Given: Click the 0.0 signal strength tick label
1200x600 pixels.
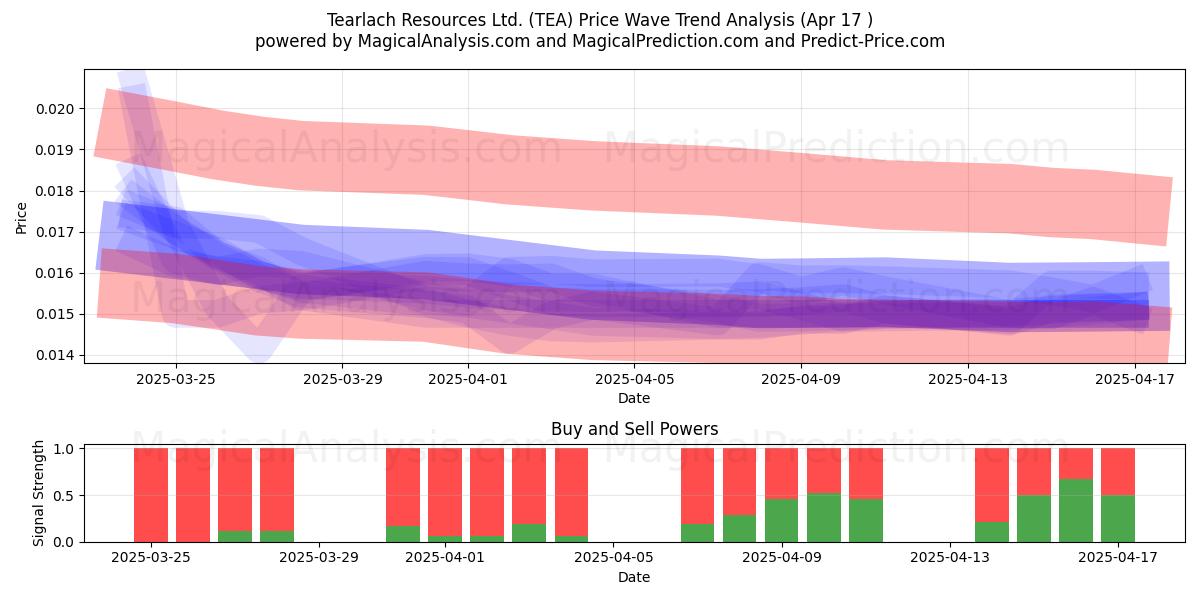Looking at the screenshot, I should tap(65, 542).
